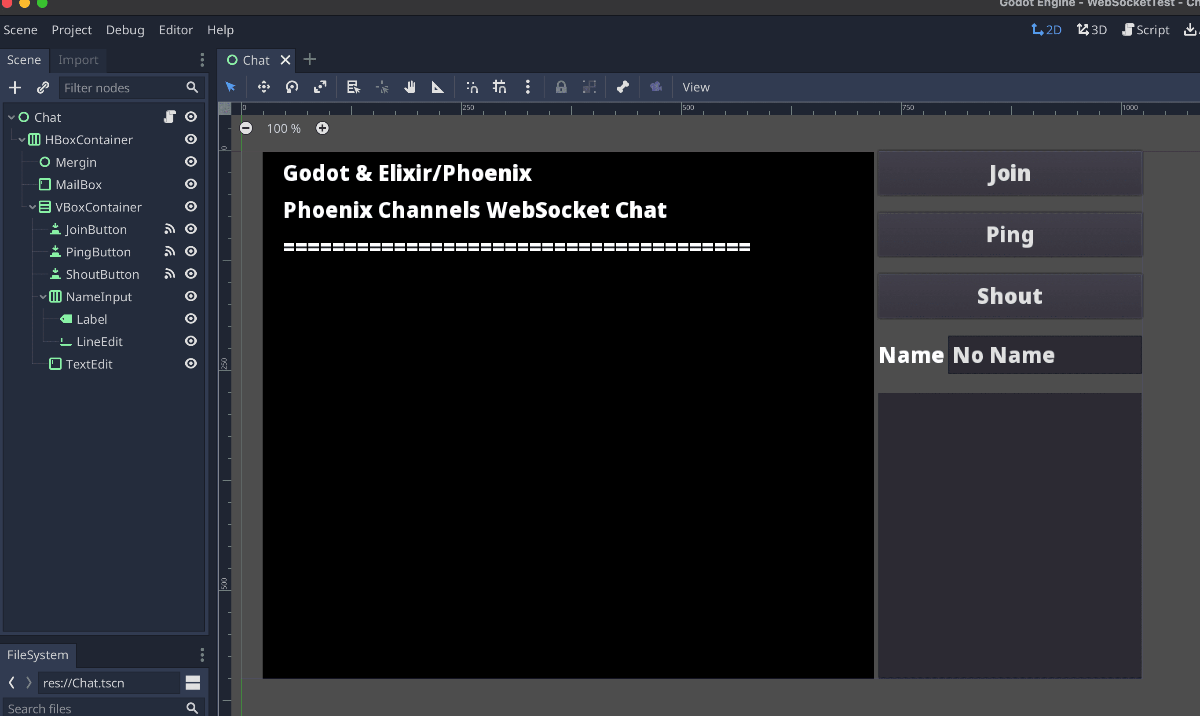Collapse the Chat root node

tap(11, 117)
